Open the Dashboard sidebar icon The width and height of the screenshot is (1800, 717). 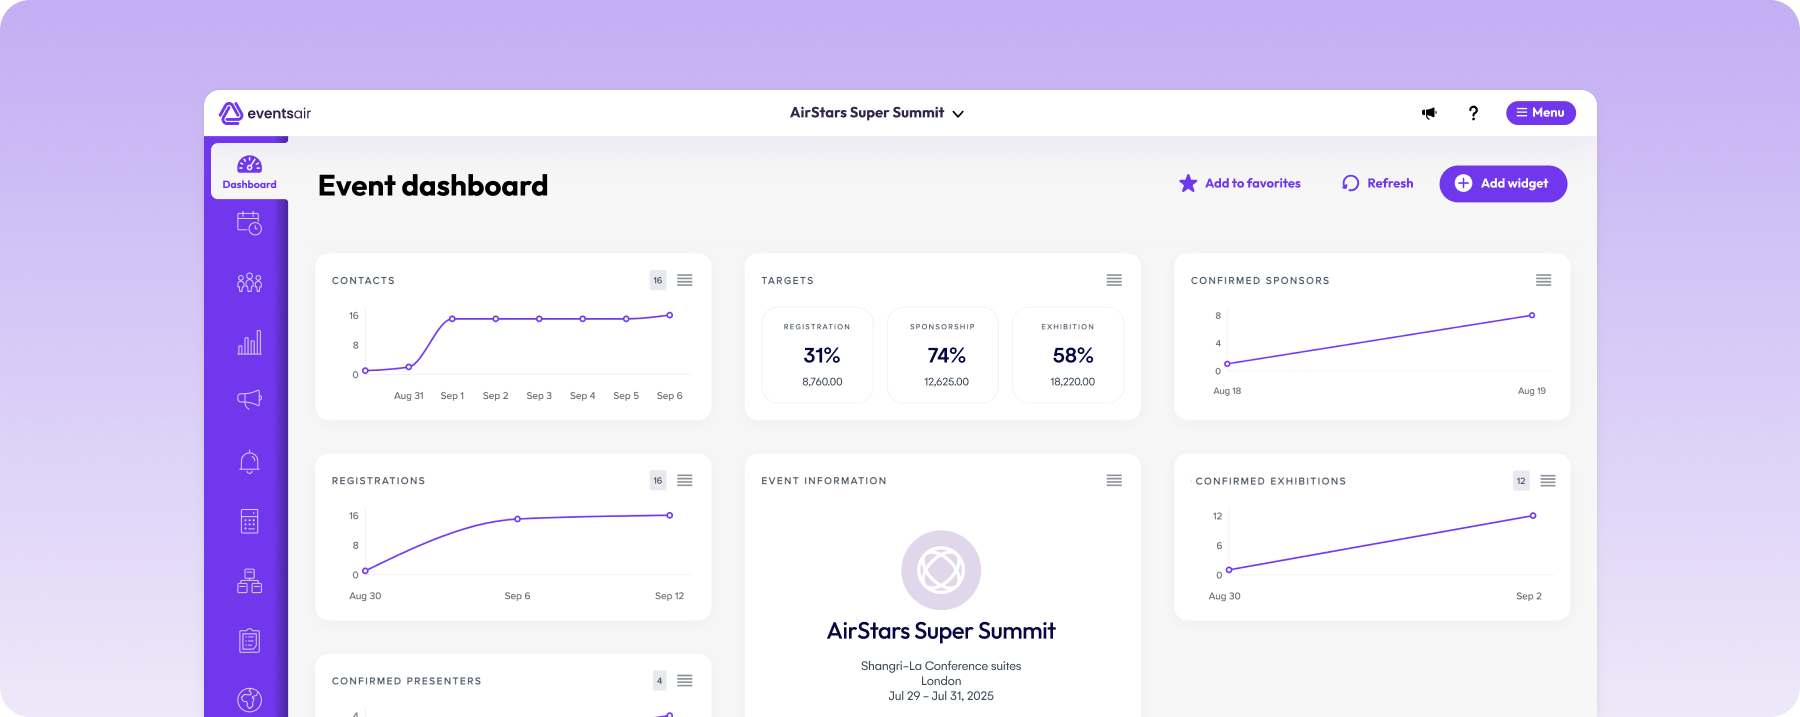(249, 171)
